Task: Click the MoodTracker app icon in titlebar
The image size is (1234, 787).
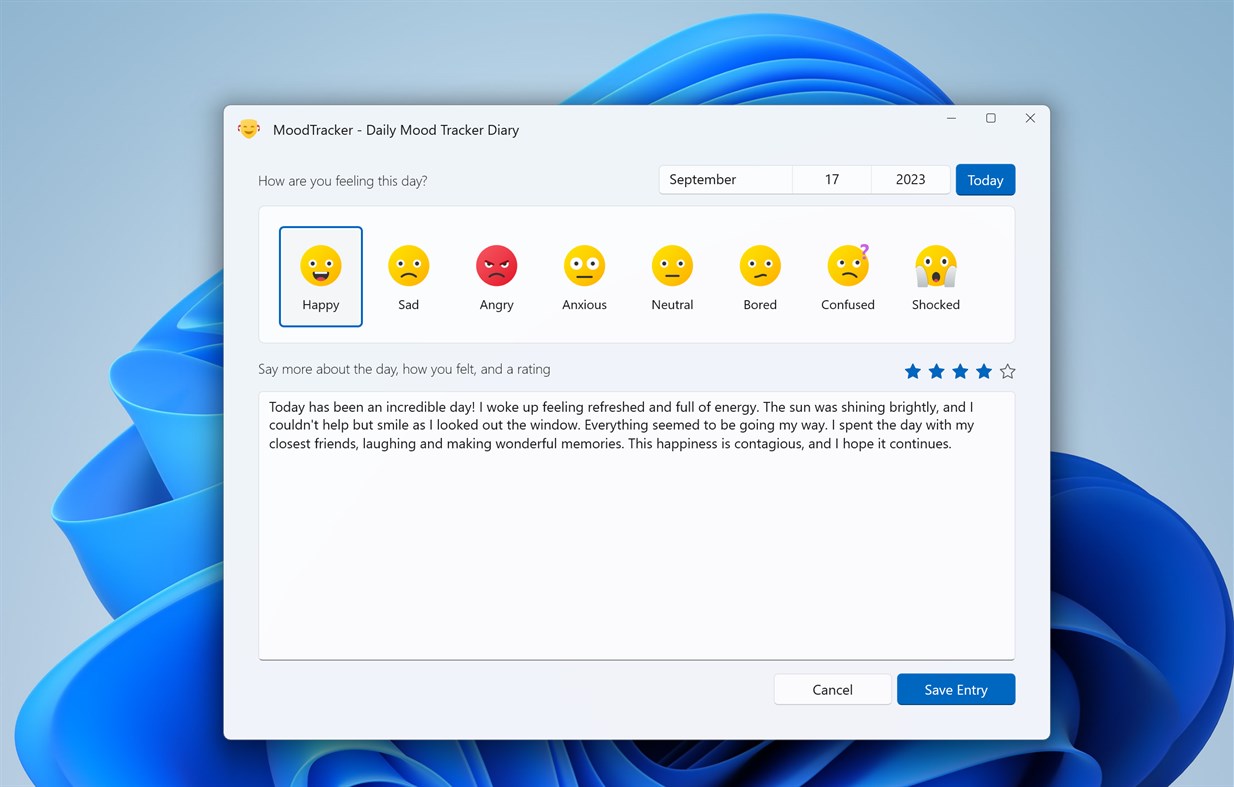Action: [x=248, y=129]
